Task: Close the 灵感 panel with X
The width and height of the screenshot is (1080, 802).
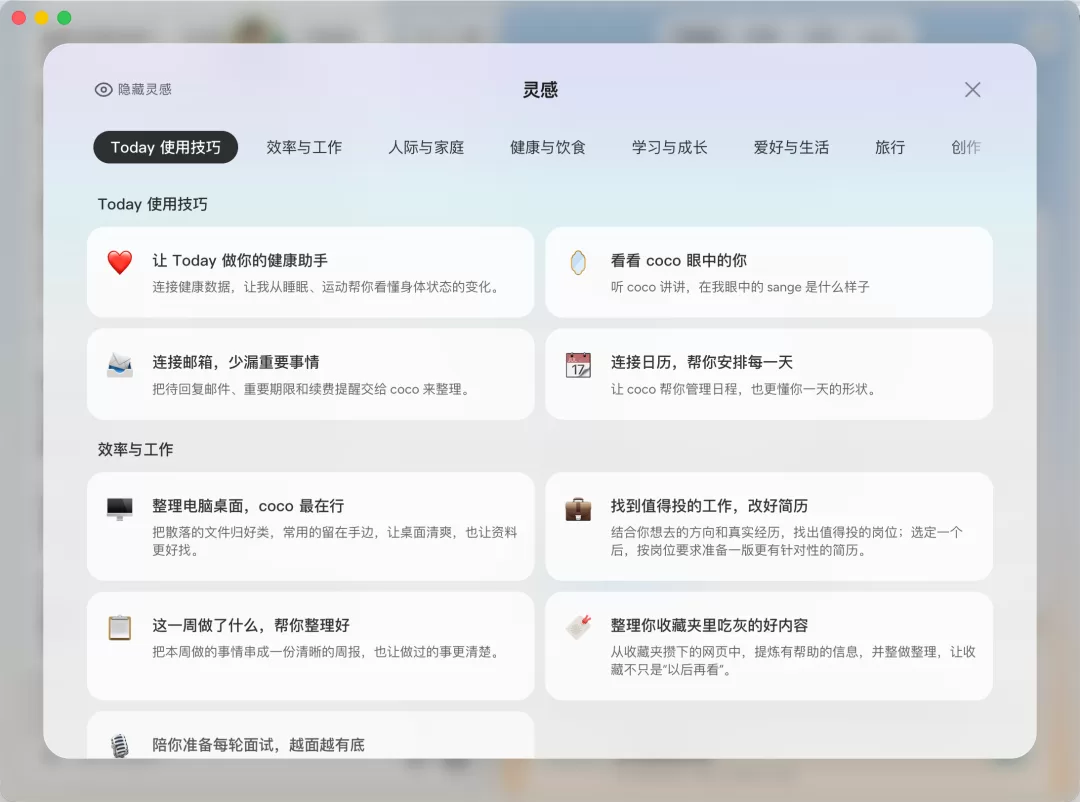Action: (x=973, y=90)
